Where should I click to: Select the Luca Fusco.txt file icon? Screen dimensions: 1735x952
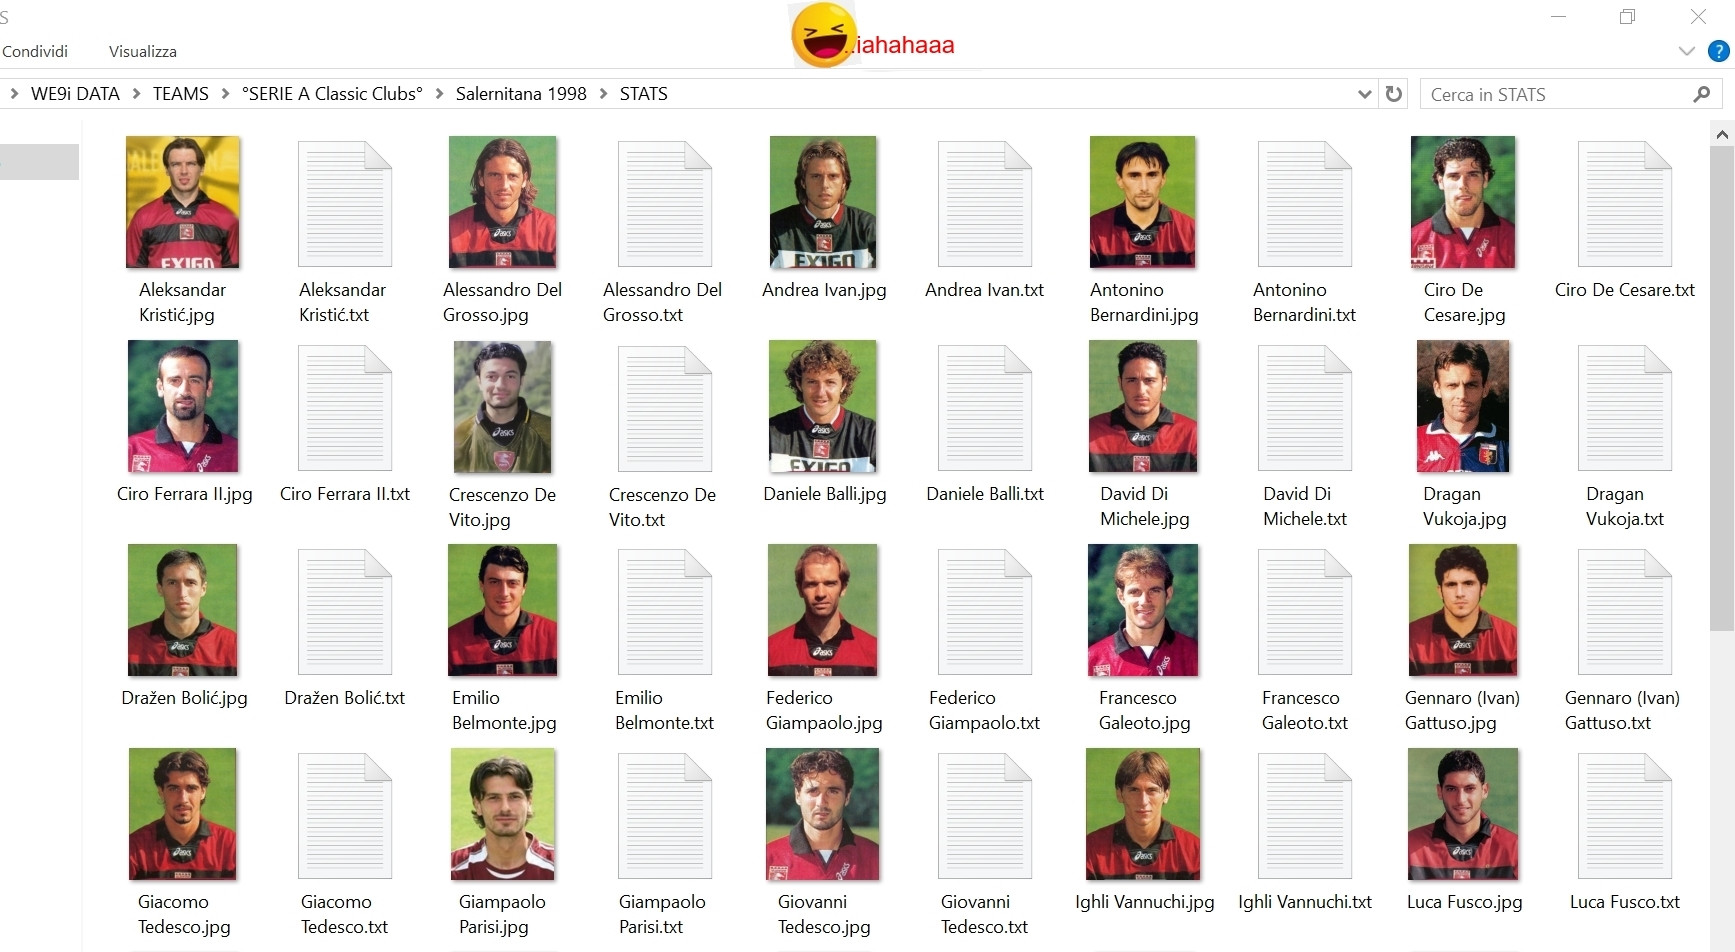1624,815
